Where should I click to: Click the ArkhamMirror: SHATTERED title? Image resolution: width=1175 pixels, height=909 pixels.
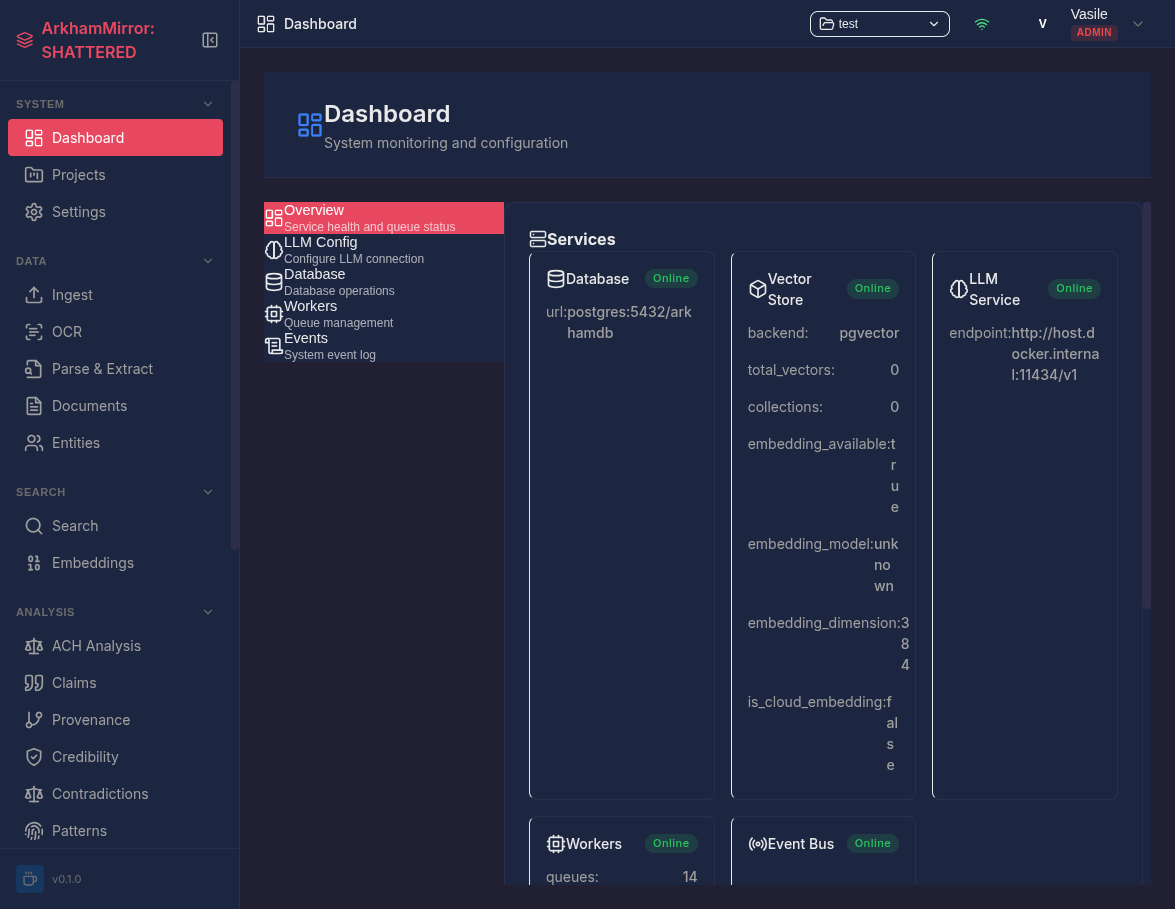click(x=98, y=40)
